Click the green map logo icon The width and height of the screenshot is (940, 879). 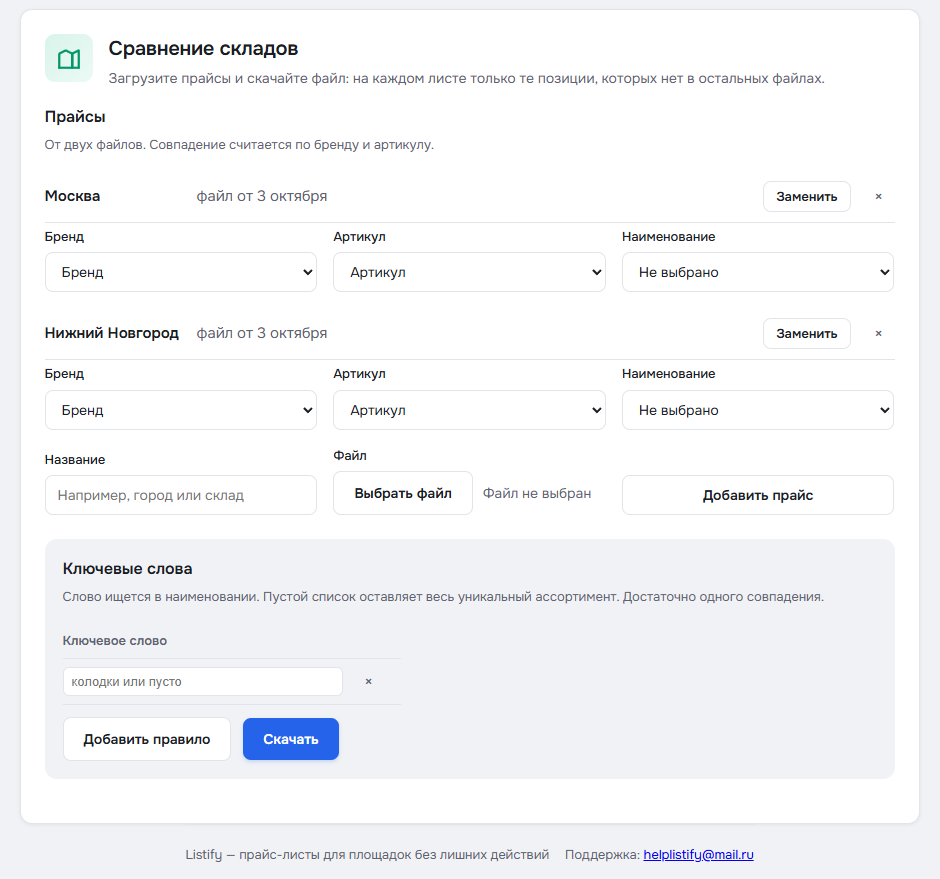coord(69,58)
